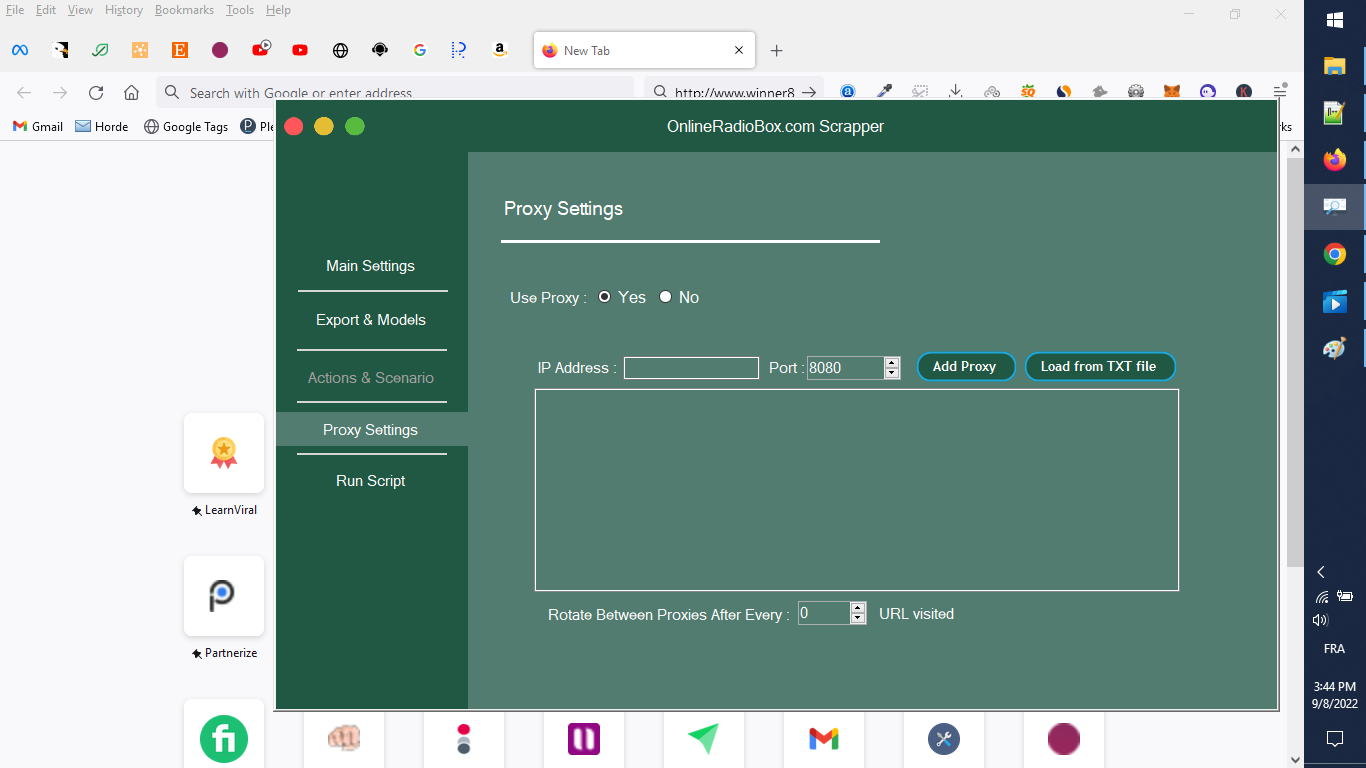Open the Gmail bookmark
The image size is (1366, 768).
pyautogui.click(x=38, y=127)
